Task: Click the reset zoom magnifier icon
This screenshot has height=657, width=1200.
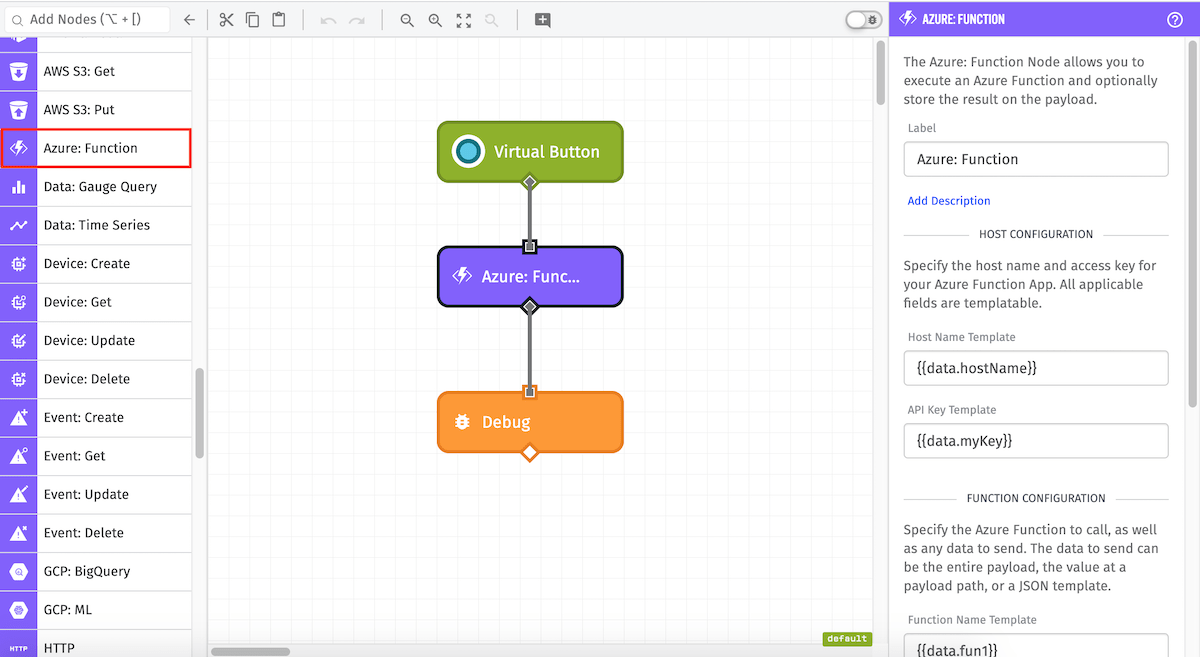Action: click(x=491, y=20)
